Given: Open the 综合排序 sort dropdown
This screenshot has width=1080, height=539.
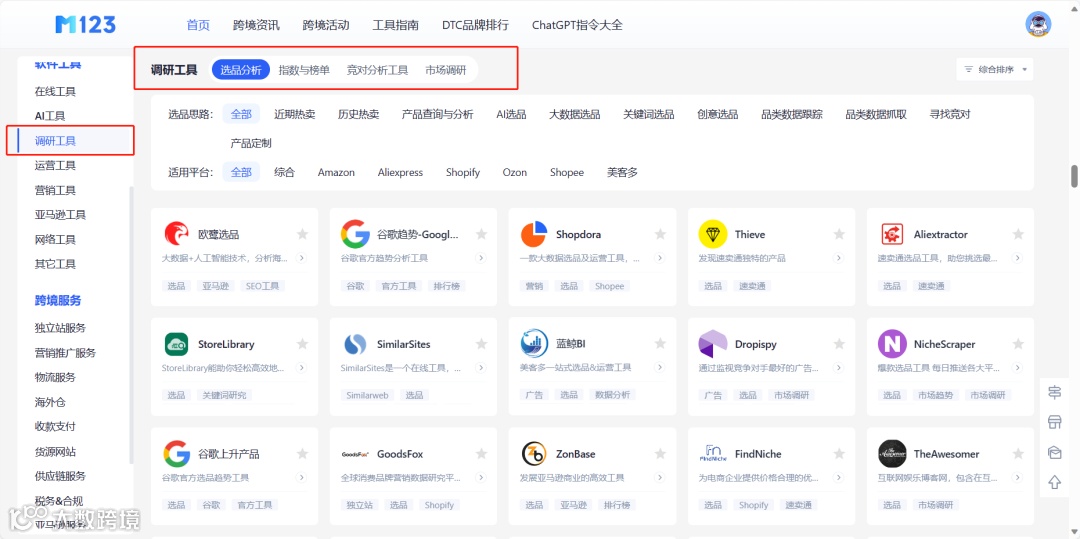Looking at the screenshot, I should tap(995, 70).
